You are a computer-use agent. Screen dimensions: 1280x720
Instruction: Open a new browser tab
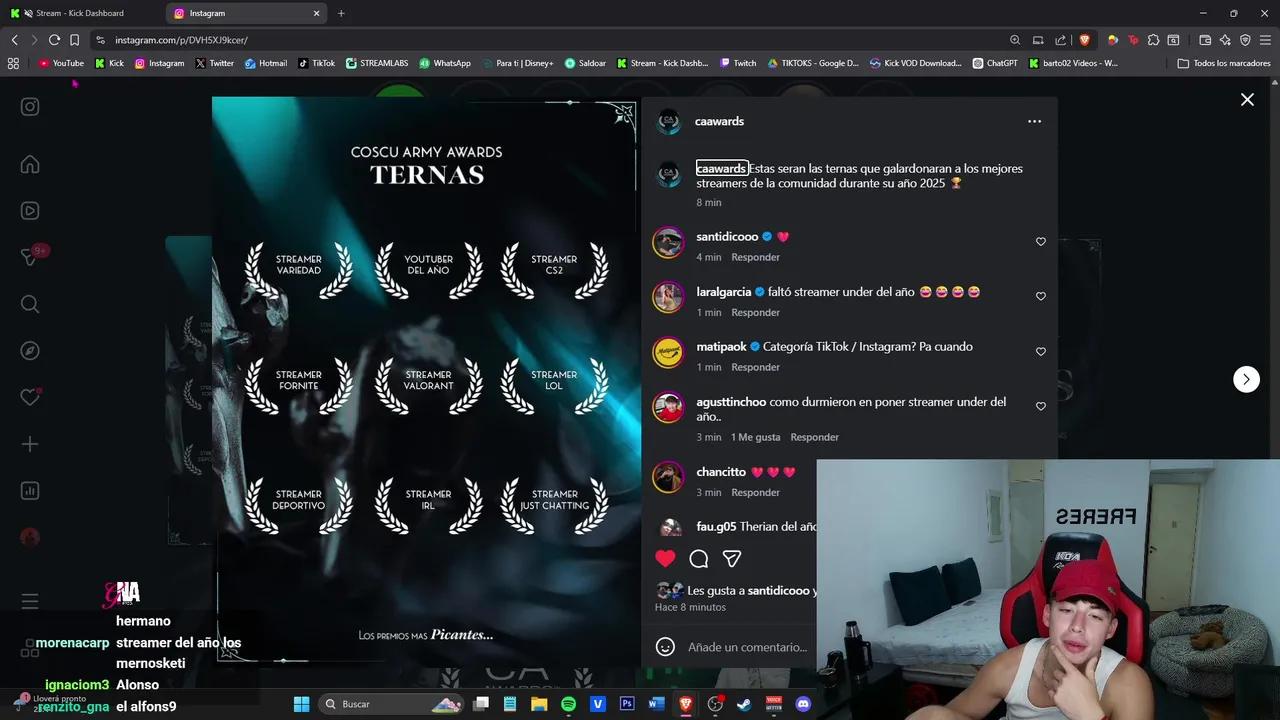click(341, 13)
